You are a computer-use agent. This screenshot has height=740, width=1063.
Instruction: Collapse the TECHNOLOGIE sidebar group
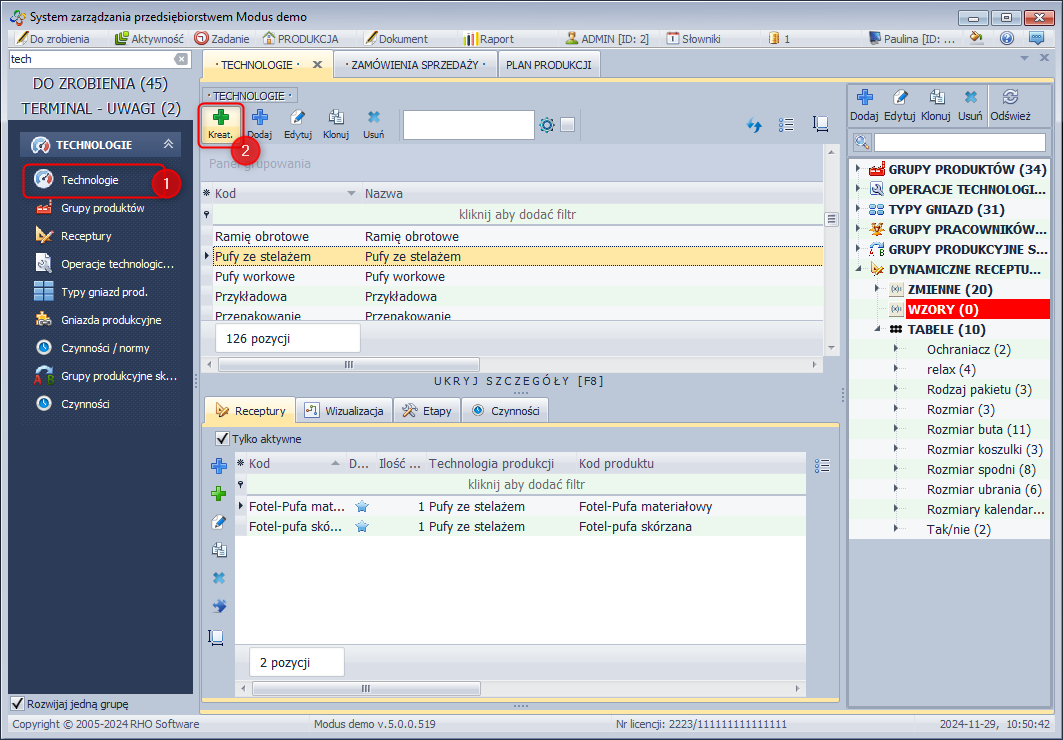click(168, 144)
